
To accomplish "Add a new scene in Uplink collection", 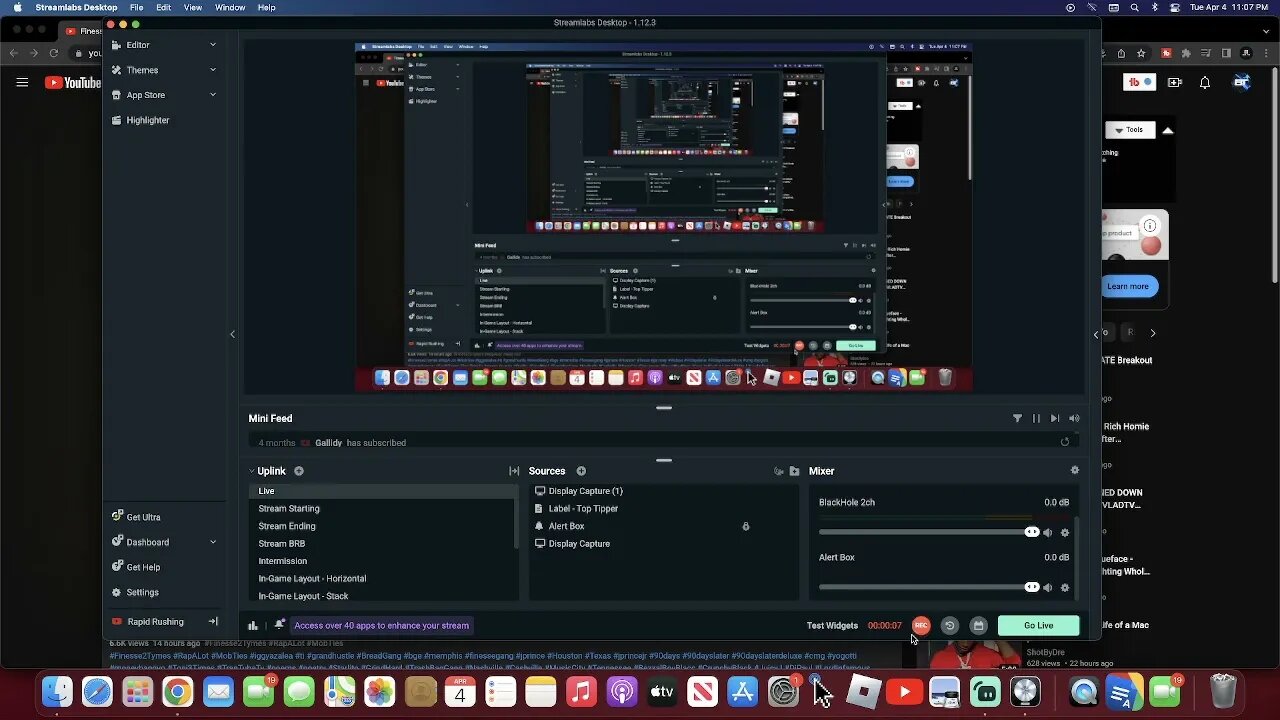I will [x=298, y=471].
